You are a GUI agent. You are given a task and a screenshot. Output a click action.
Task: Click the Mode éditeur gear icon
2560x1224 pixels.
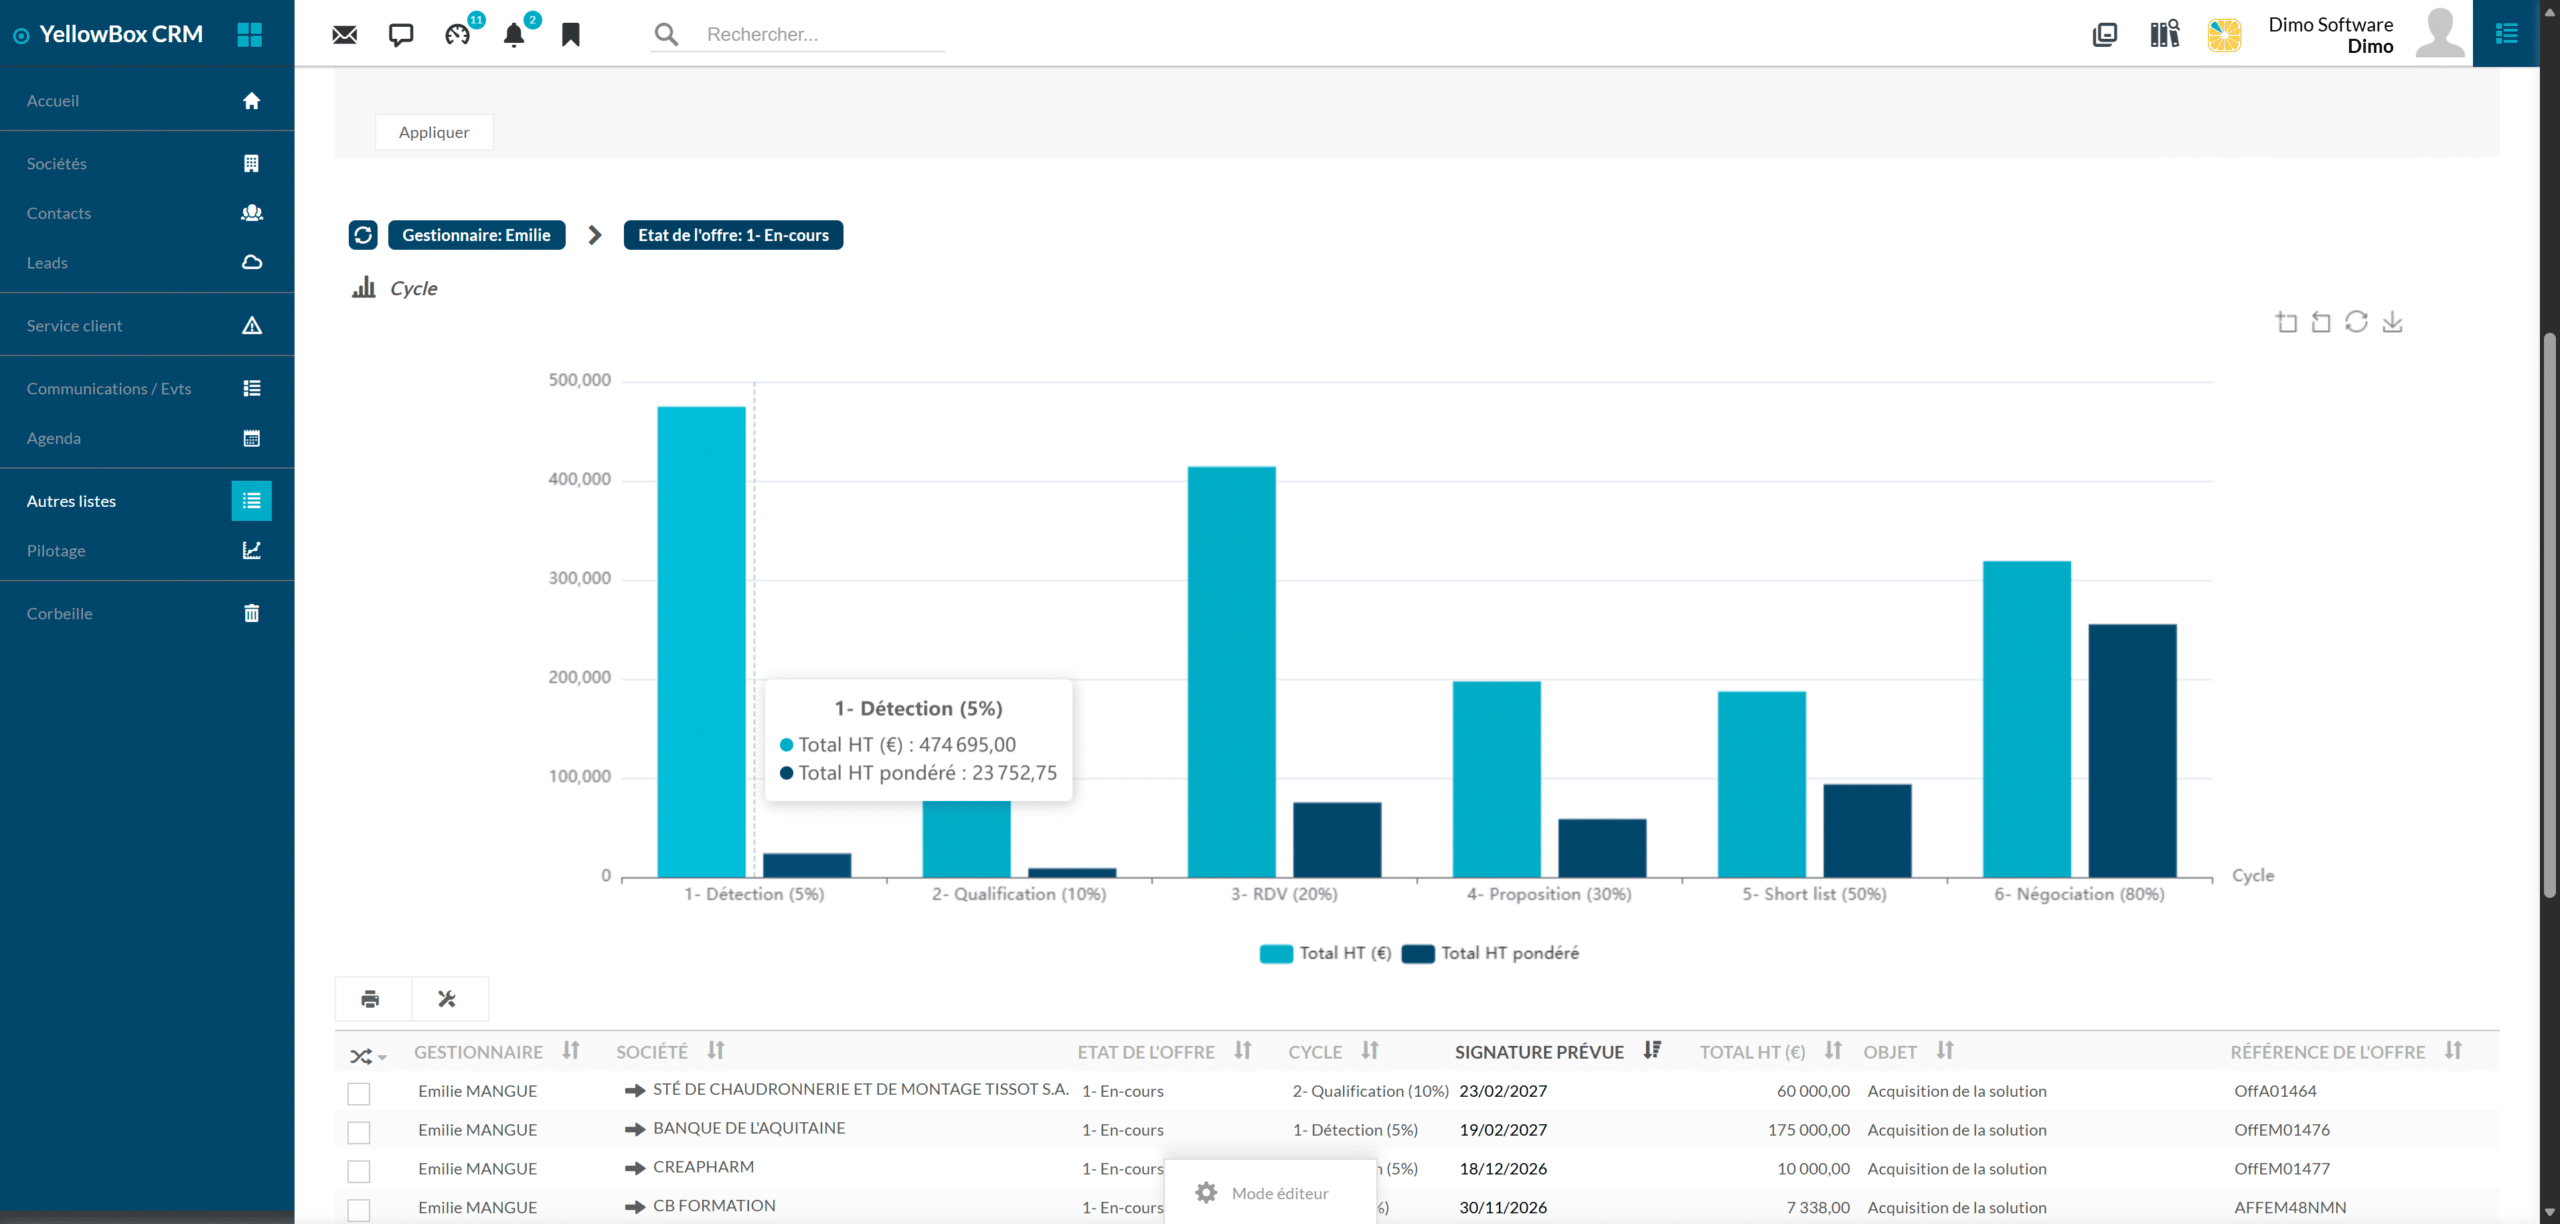click(x=1206, y=1193)
